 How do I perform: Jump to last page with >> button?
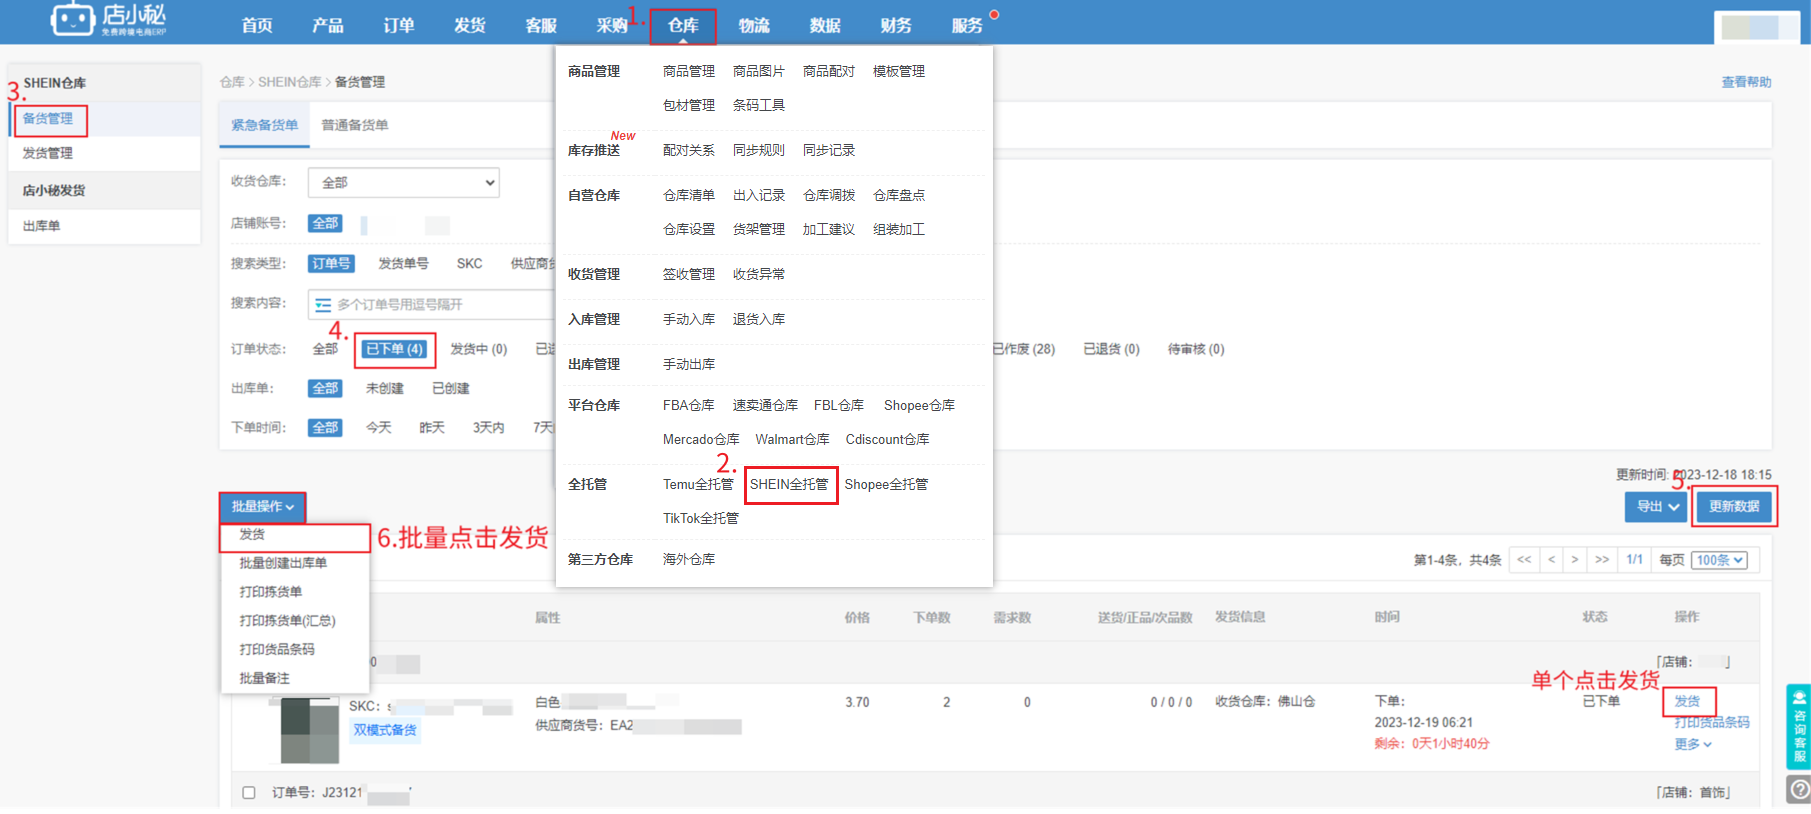tap(1602, 559)
